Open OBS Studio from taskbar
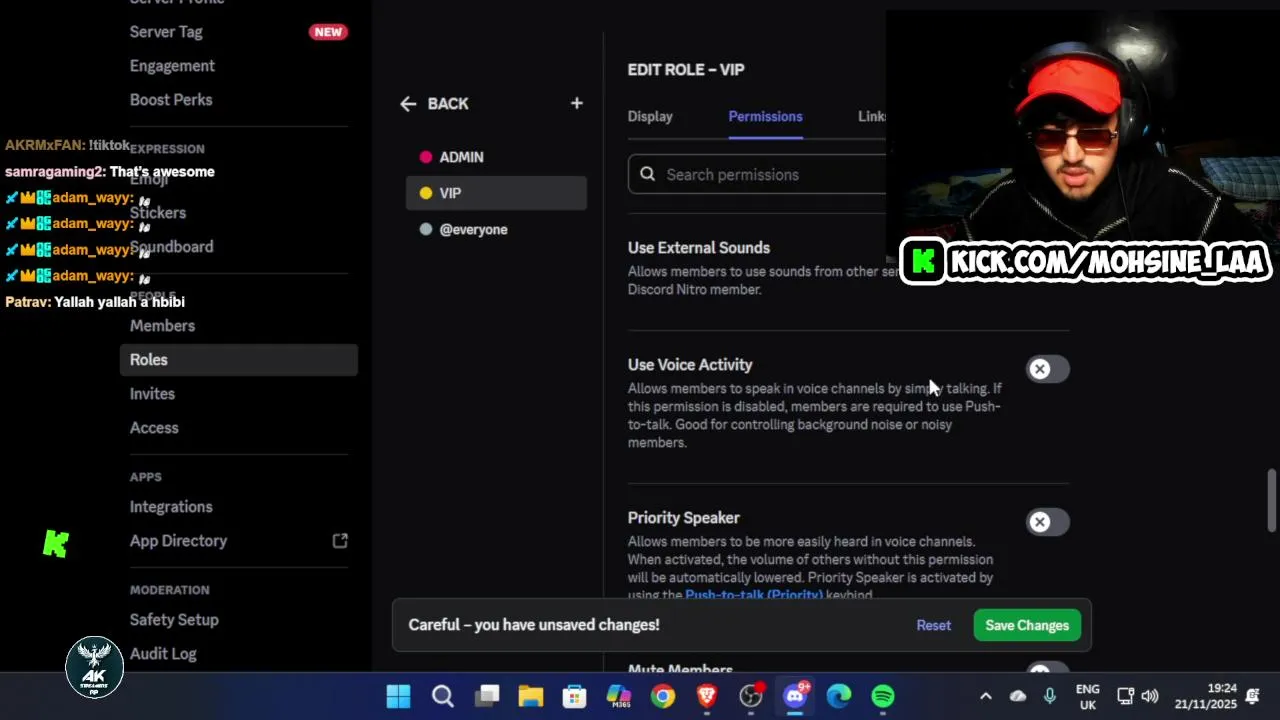Viewport: 1280px width, 720px height. (751, 696)
